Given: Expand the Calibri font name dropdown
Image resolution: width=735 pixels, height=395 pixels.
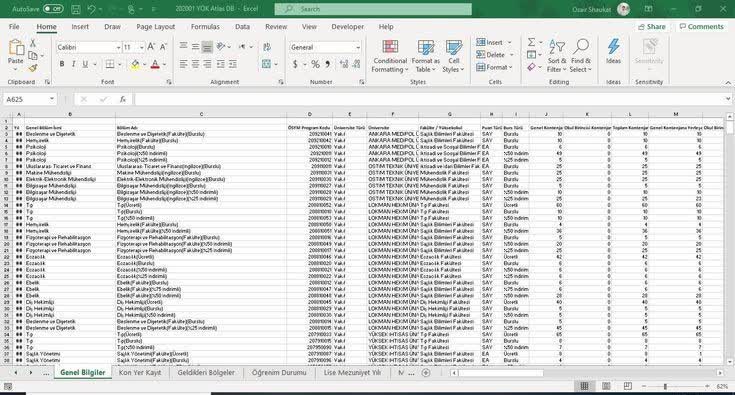Looking at the screenshot, I should point(118,47).
